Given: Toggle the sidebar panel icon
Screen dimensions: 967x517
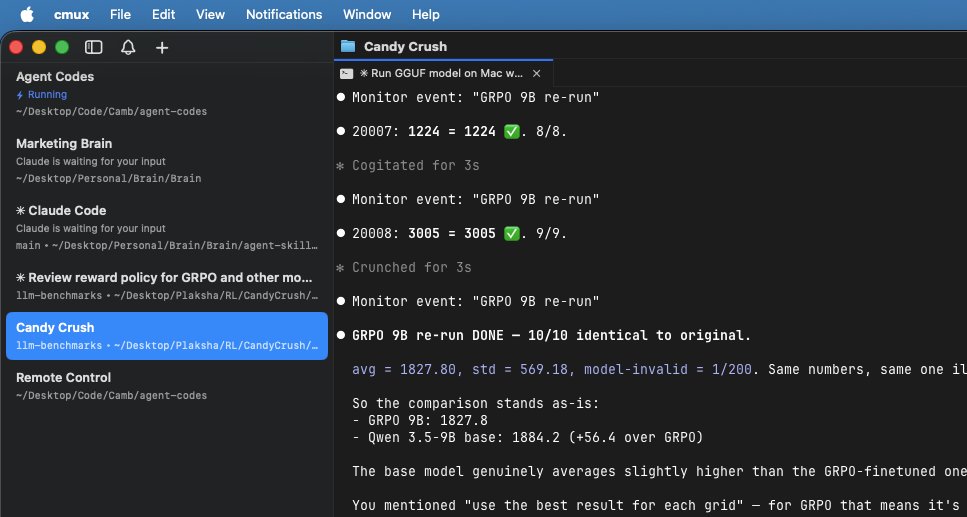Looking at the screenshot, I should [94, 48].
